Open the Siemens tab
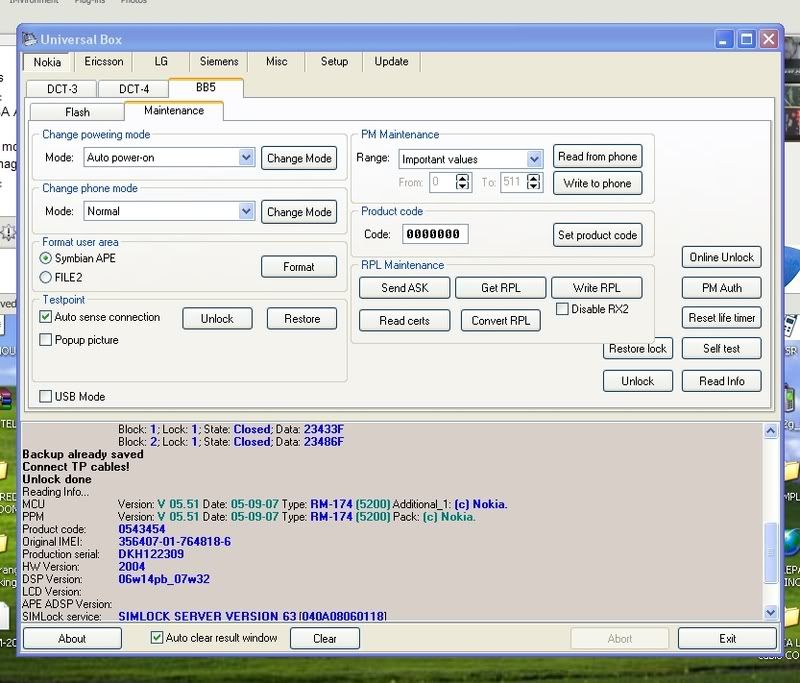This screenshot has height=683, width=800. 219,62
